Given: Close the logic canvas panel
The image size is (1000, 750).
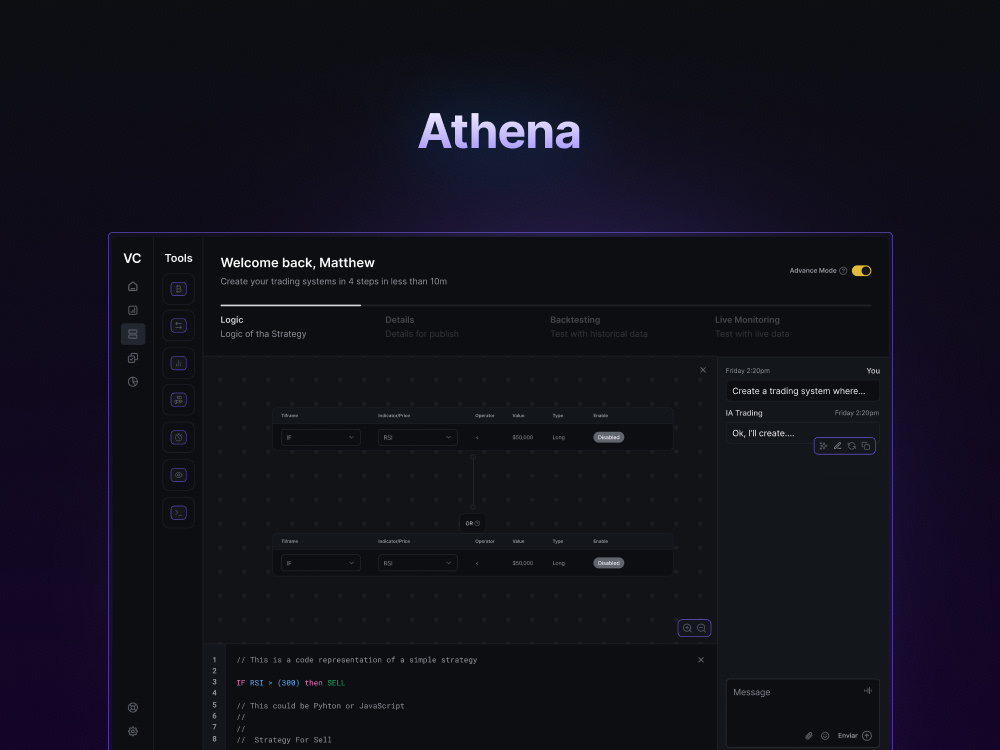Looking at the screenshot, I should pos(703,370).
